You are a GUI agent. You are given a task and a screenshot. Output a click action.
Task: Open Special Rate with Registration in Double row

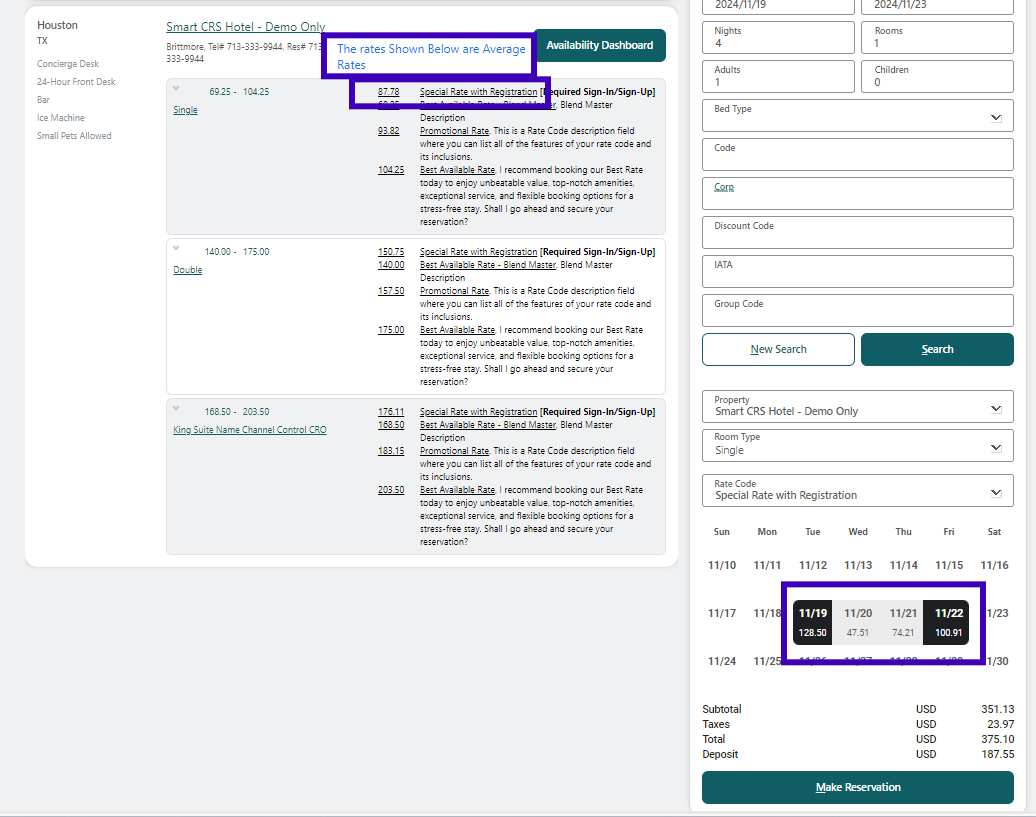tap(478, 252)
